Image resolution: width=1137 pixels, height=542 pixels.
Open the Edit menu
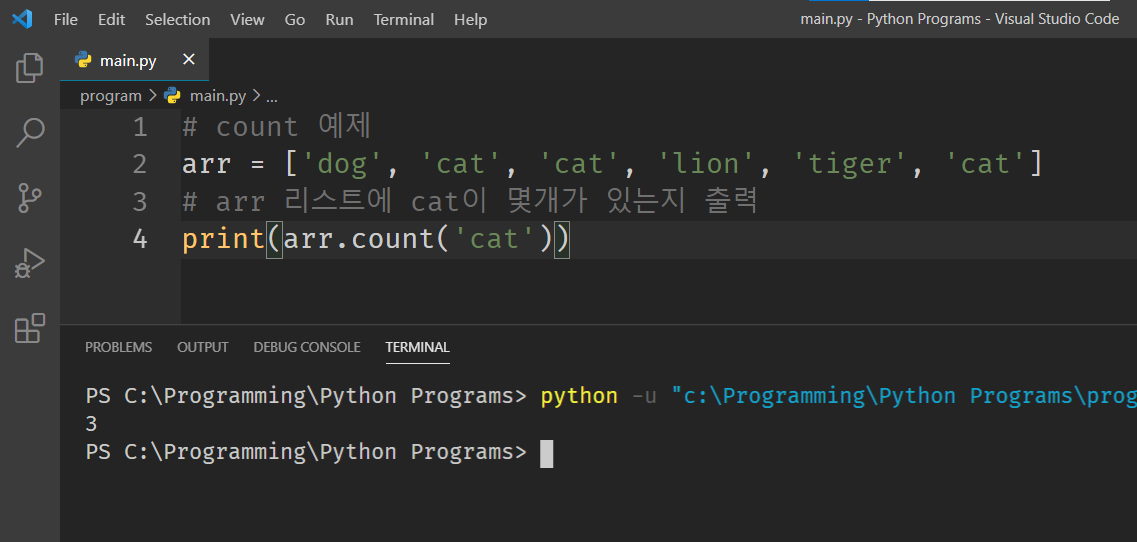tap(112, 20)
